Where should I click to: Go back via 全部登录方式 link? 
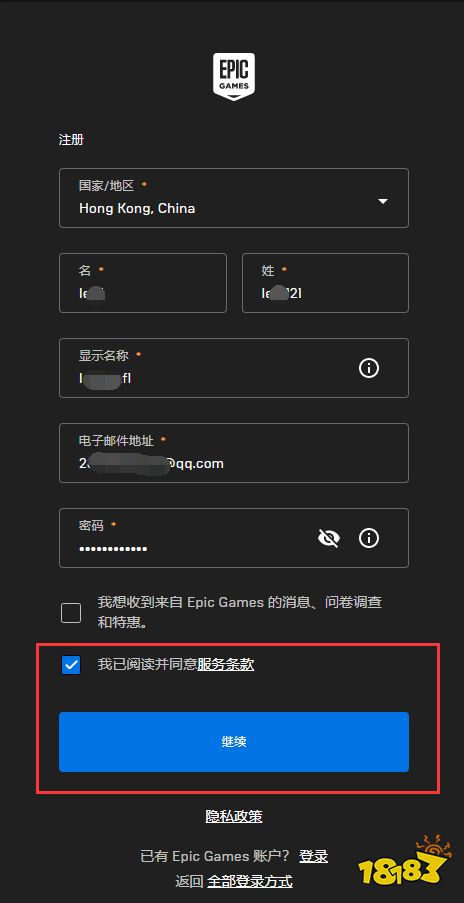[250, 881]
